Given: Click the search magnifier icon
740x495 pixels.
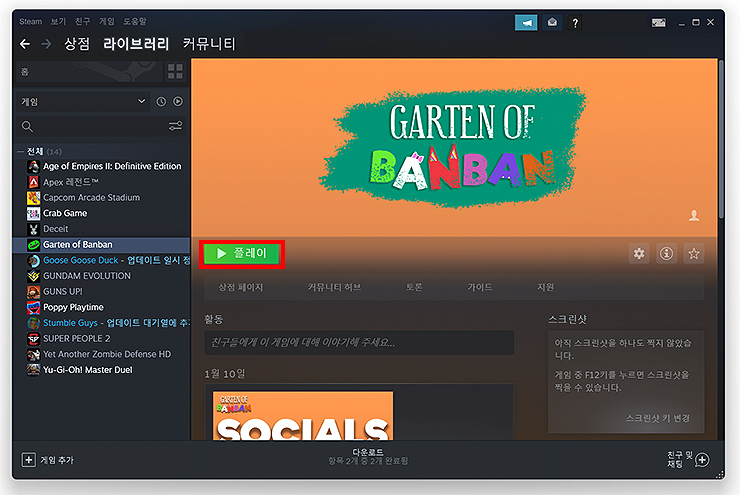Looking at the screenshot, I should (27, 126).
